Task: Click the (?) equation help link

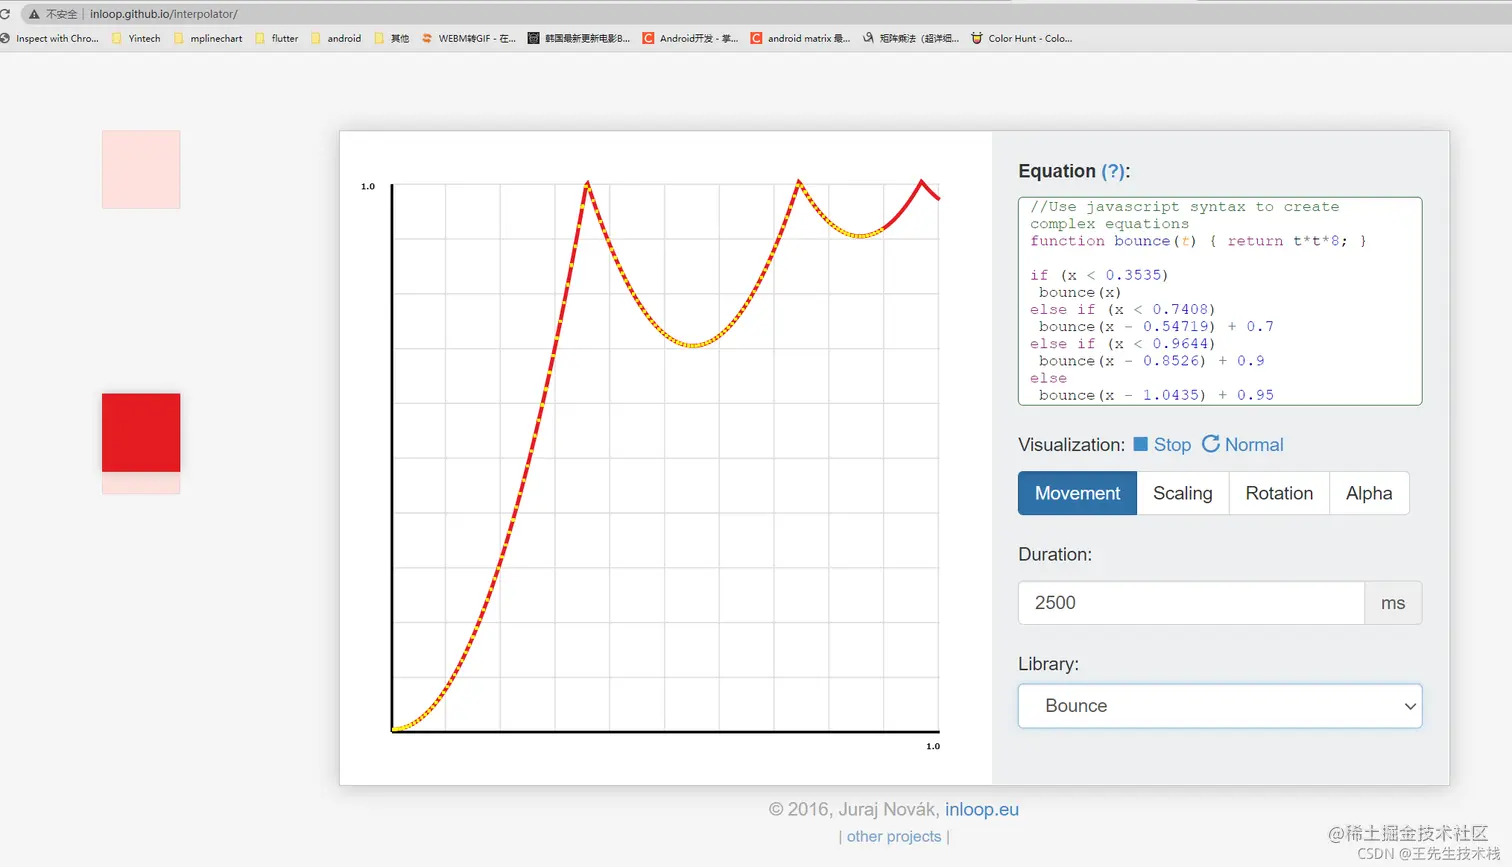Action: click(x=1112, y=171)
